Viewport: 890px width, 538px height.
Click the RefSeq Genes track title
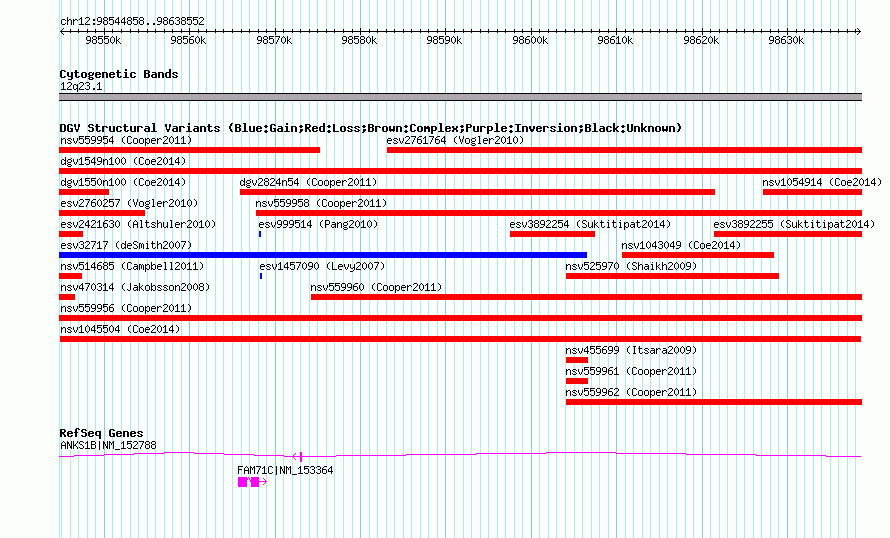pos(101,433)
